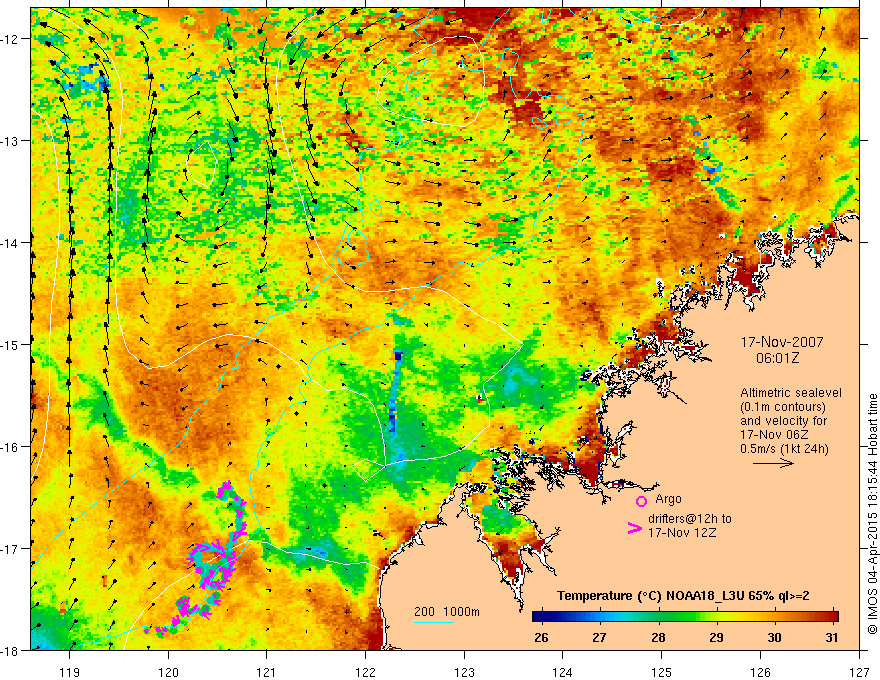Click the velocity scale reference arrow
The image size is (880, 680).
tap(773, 463)
